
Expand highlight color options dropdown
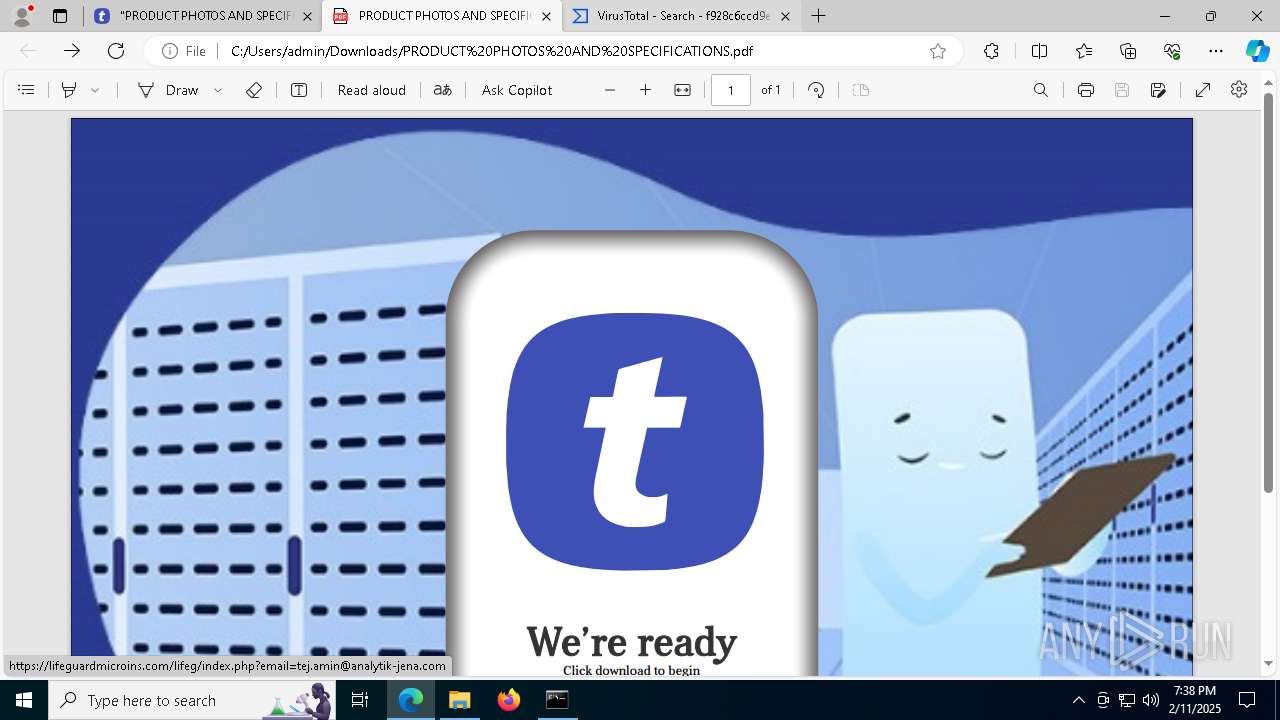click(x=95, y=90)
